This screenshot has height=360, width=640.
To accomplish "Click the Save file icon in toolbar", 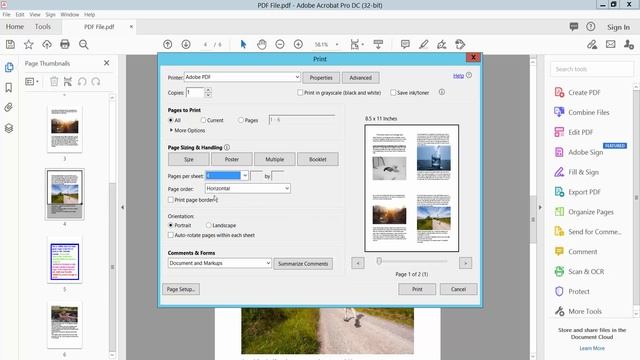I will [10, 44].
